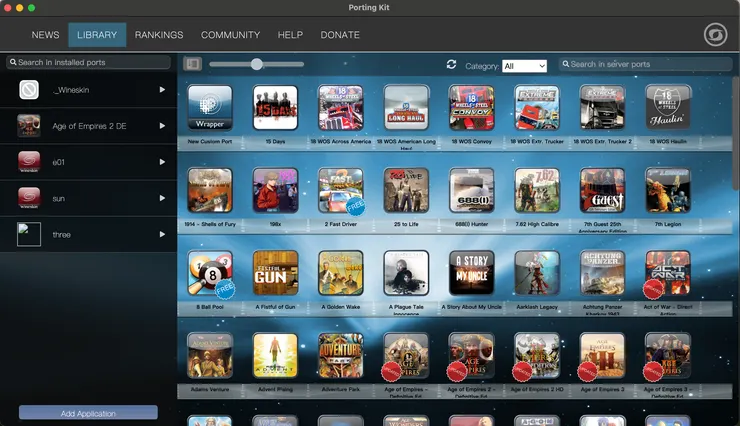Image resolution: width=740 pixels, height=426 pixels.
Task: Select the 688(I) Hunter icon
Action: 471,190
